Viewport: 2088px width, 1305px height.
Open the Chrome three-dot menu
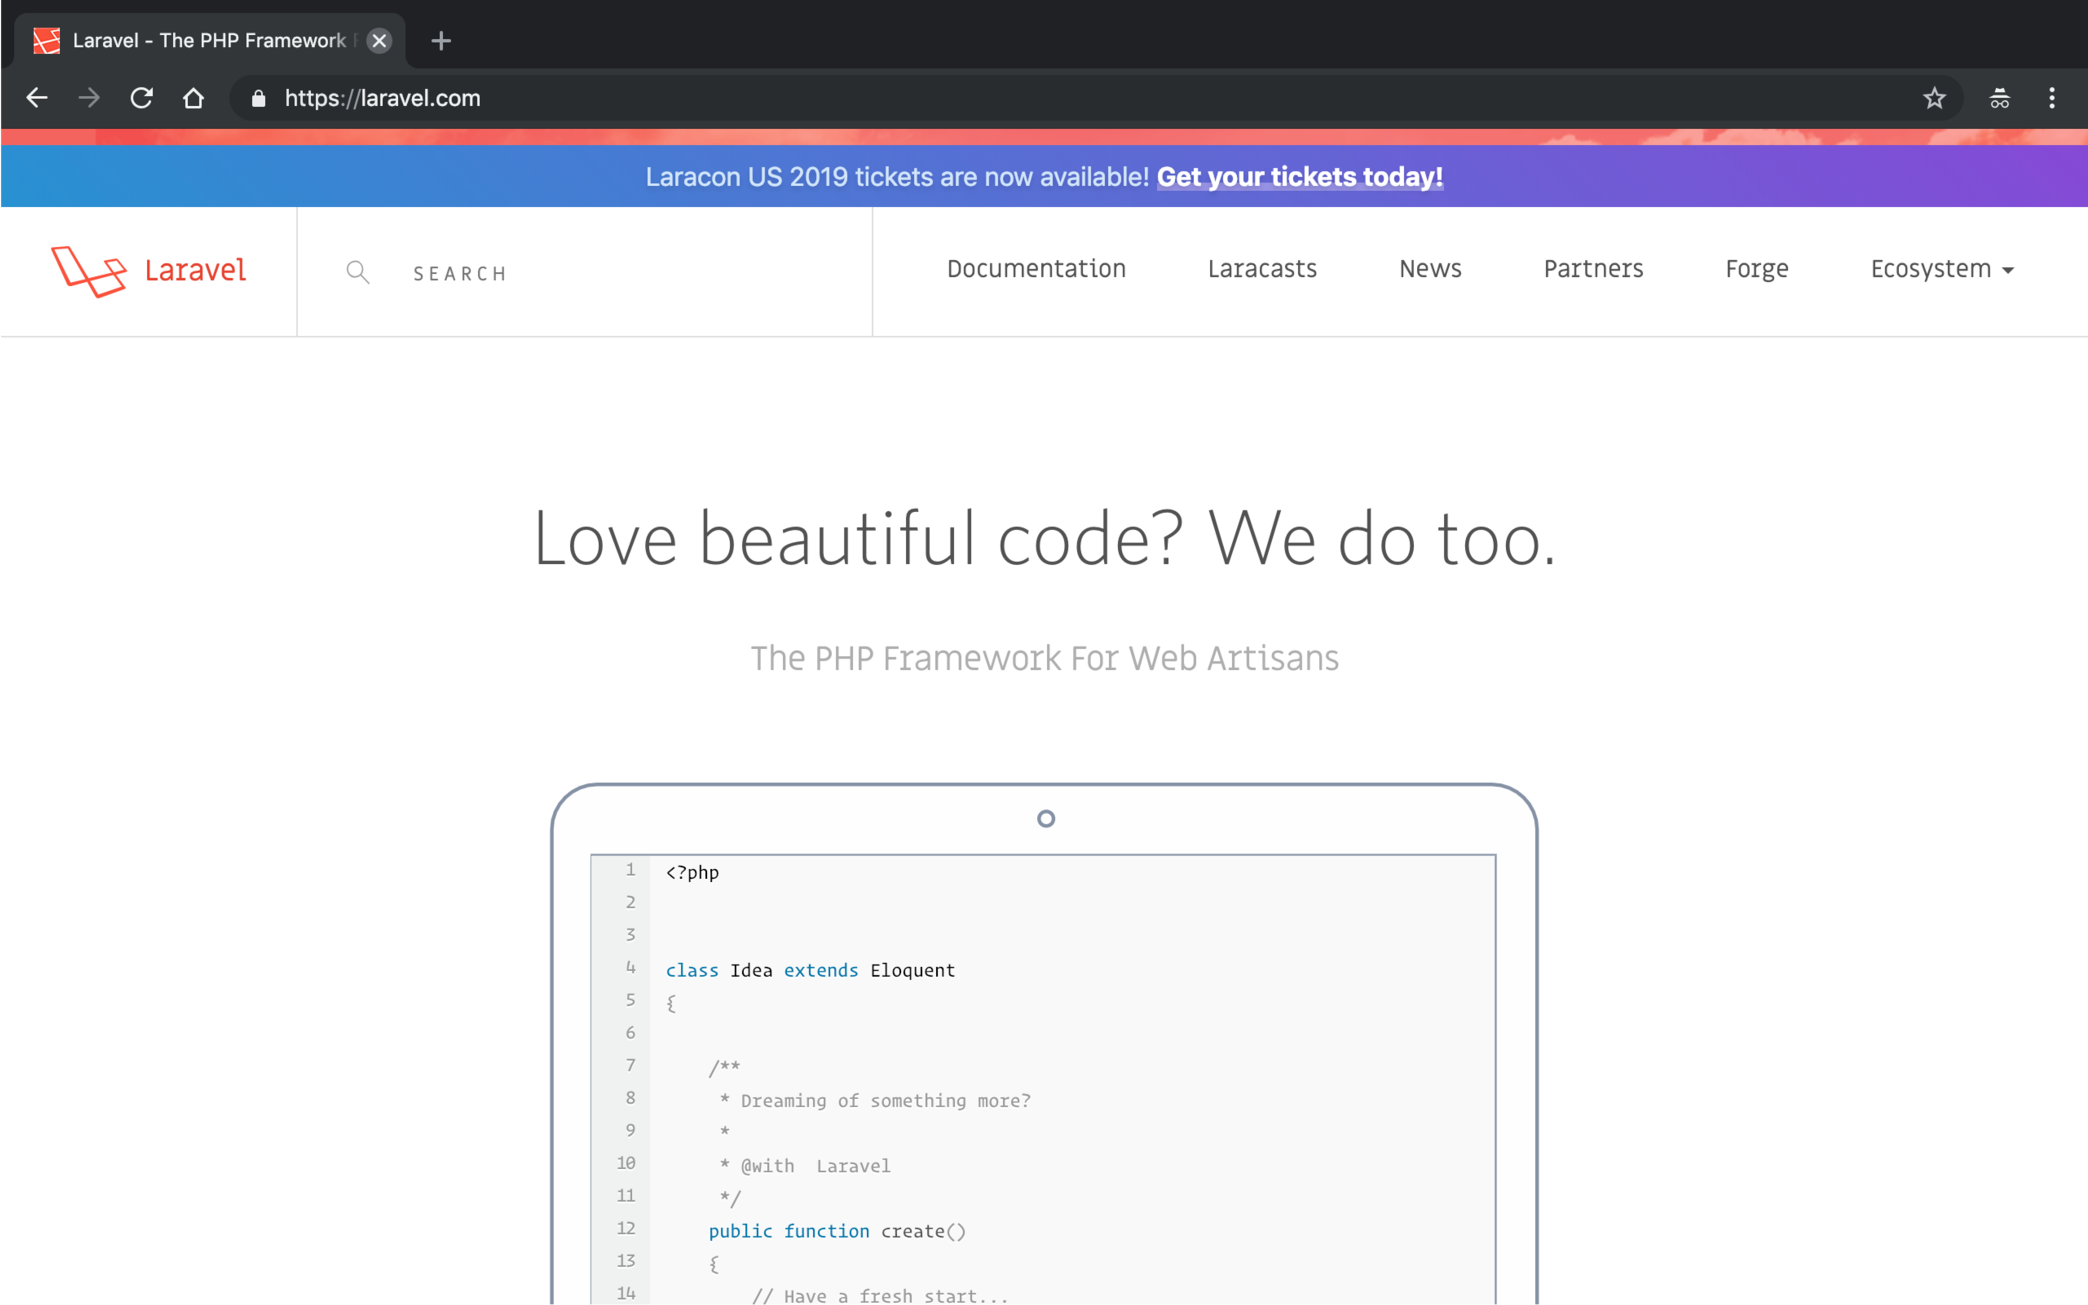[2051, 98]
